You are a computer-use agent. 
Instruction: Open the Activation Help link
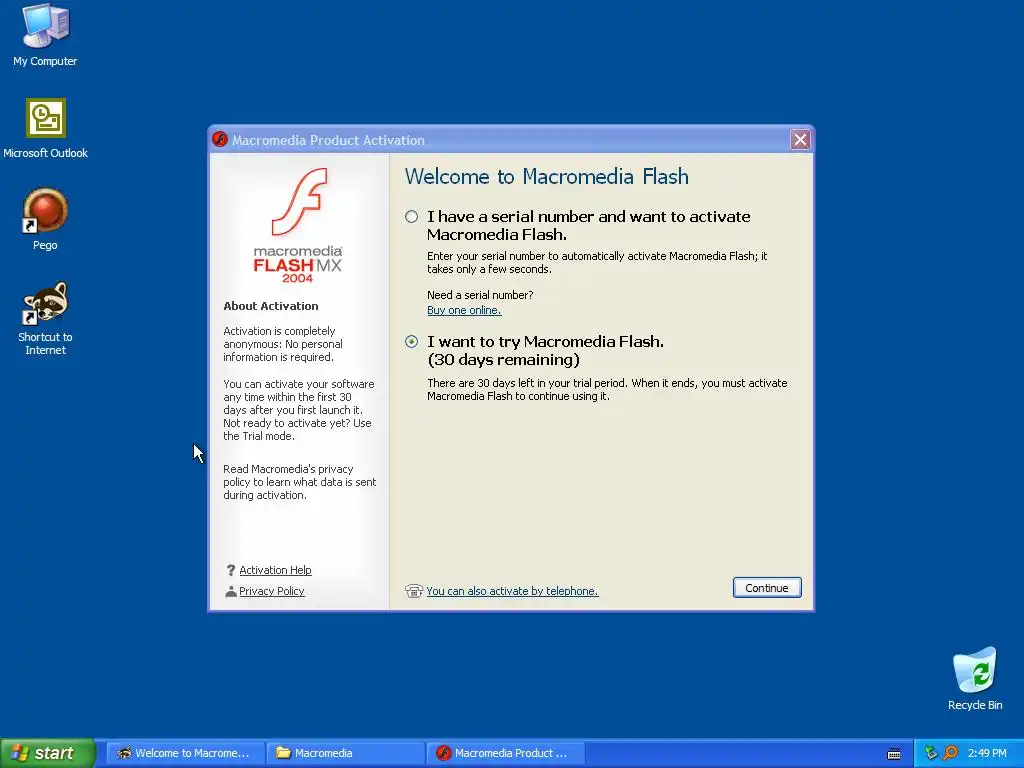coord(275,570)
